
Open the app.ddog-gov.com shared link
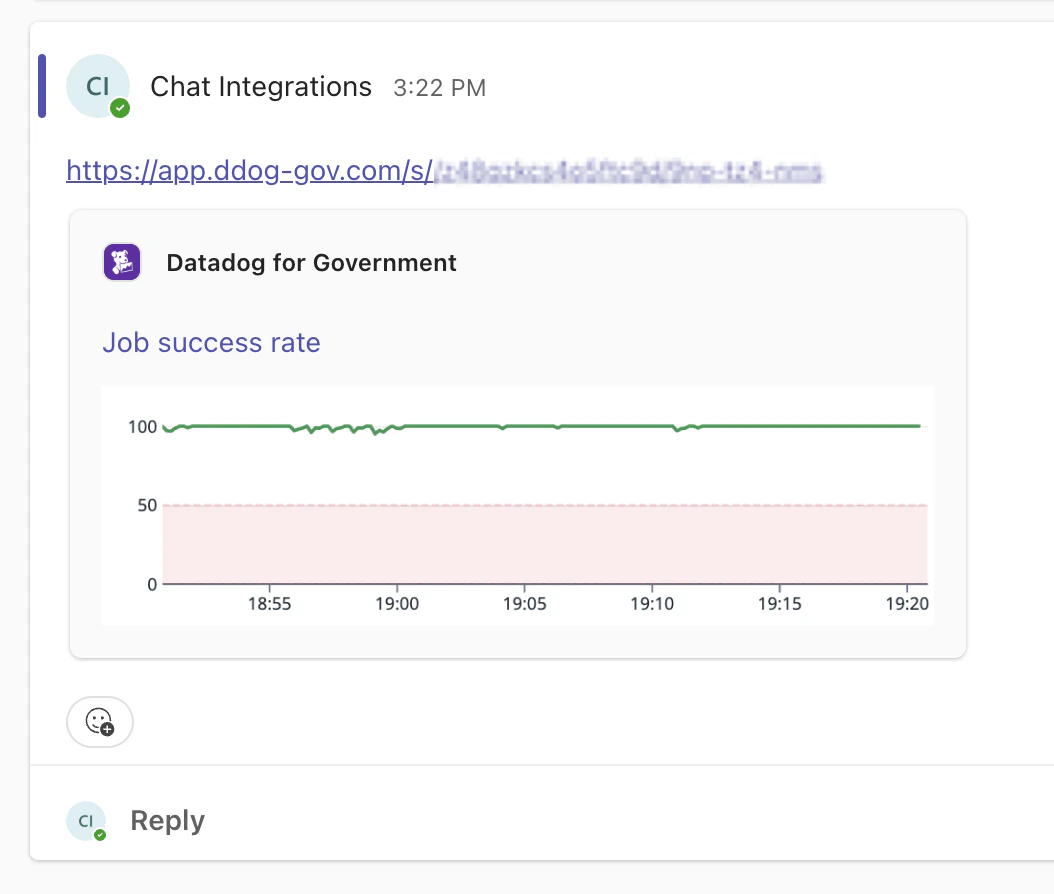[444, 171]
